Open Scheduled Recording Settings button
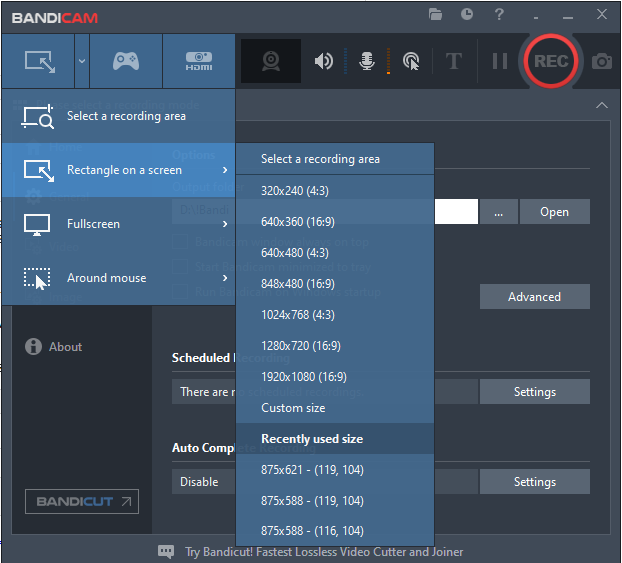The width and height of the screenshot is (622, 563). click(x=534, y=392)
